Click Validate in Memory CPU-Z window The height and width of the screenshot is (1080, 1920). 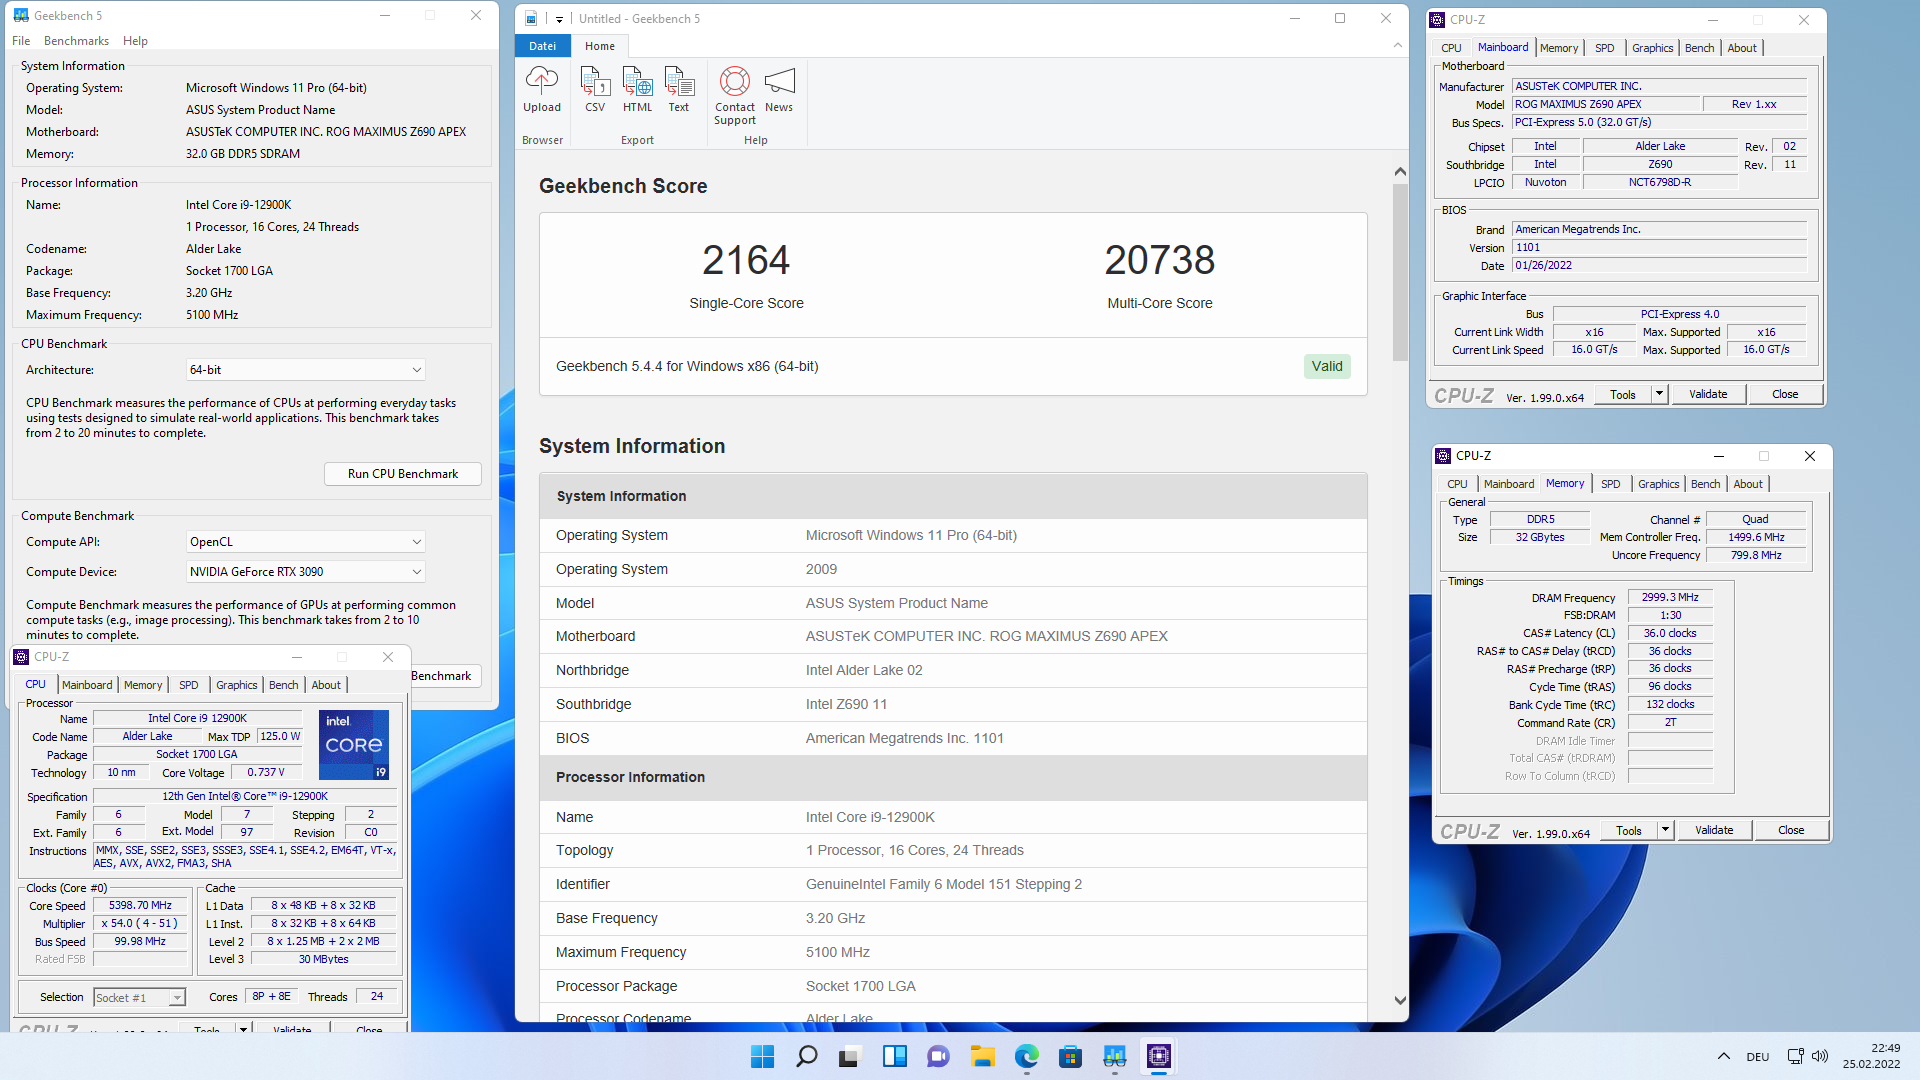[1714, 830]
